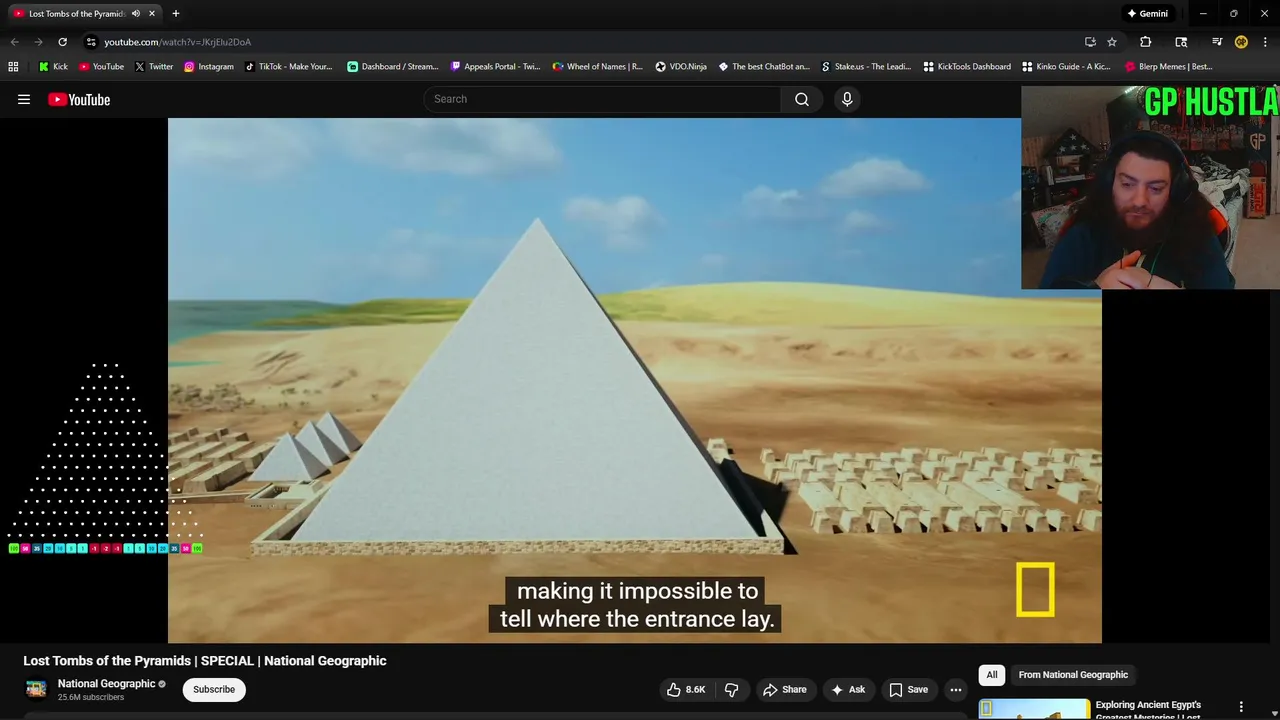Open National Geographic channel name link
Screen dimensions: 1280x720
[106, 684]
